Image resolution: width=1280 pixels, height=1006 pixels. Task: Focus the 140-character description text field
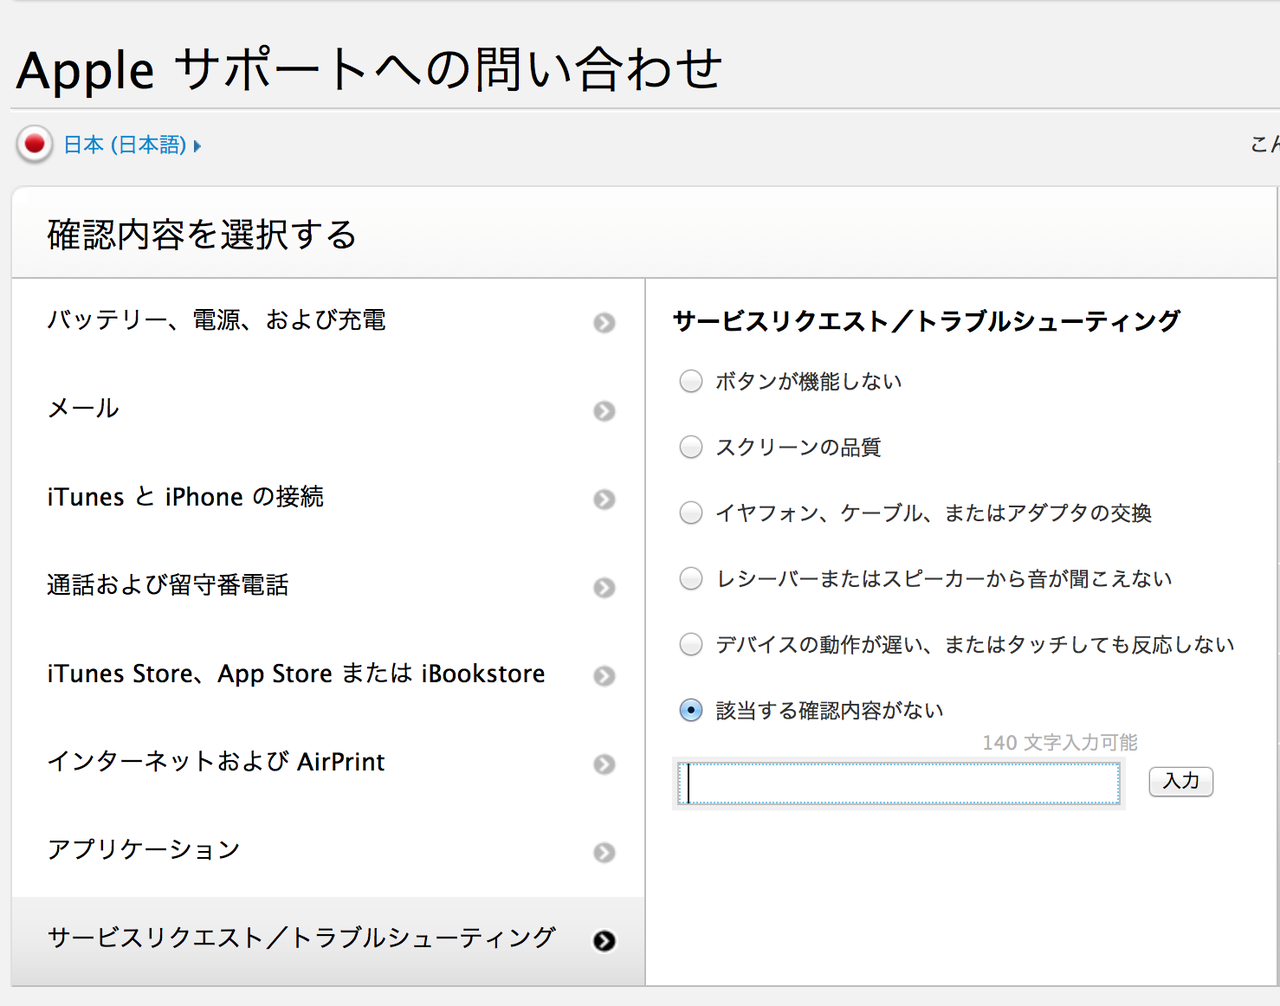(899, 783)
